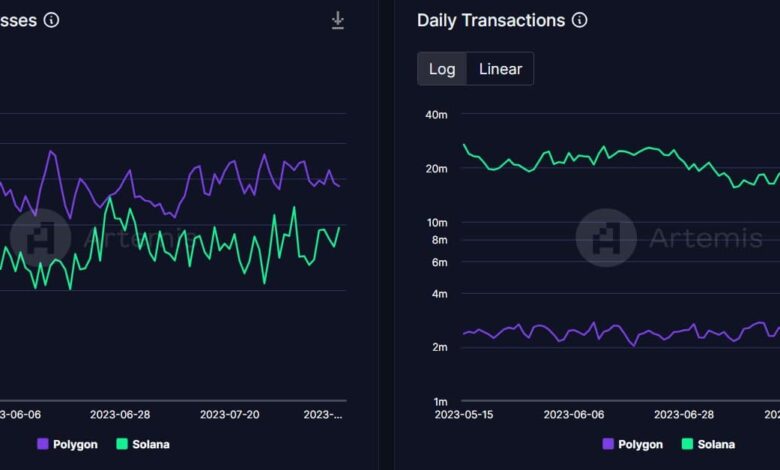780x470 pixels.
Task: Click purple Polygon legend square in addresses chart
Action: [x=43, y=444]
